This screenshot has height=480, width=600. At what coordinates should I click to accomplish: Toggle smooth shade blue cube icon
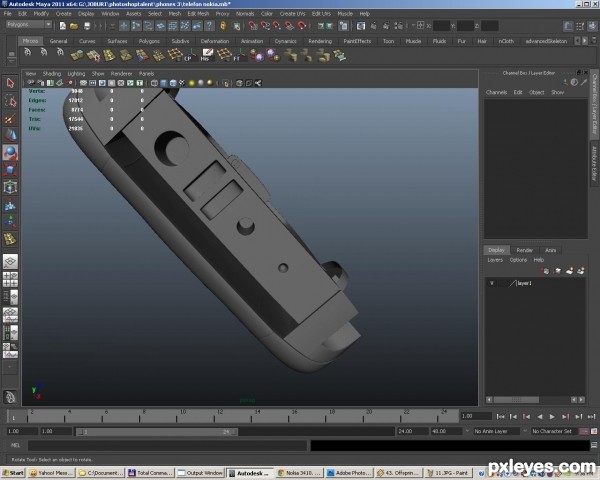click(x=164, y=83)
